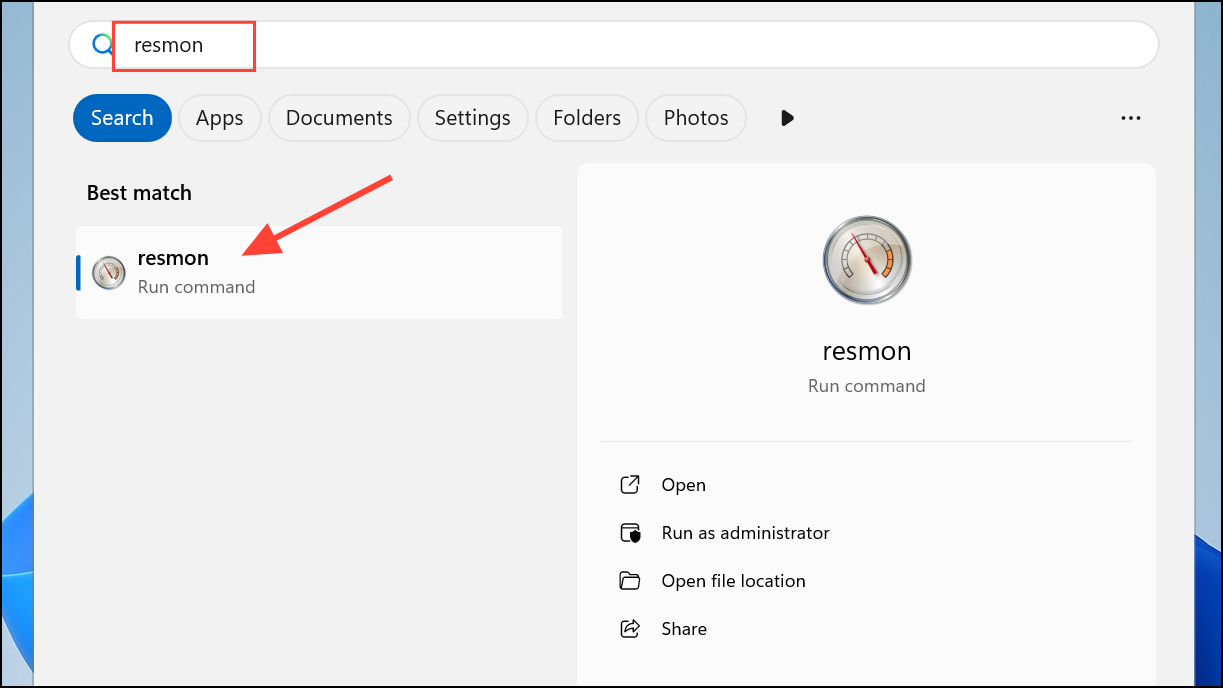
Task: Click the magnifier icon in search box
Action: tap(103, 45)
